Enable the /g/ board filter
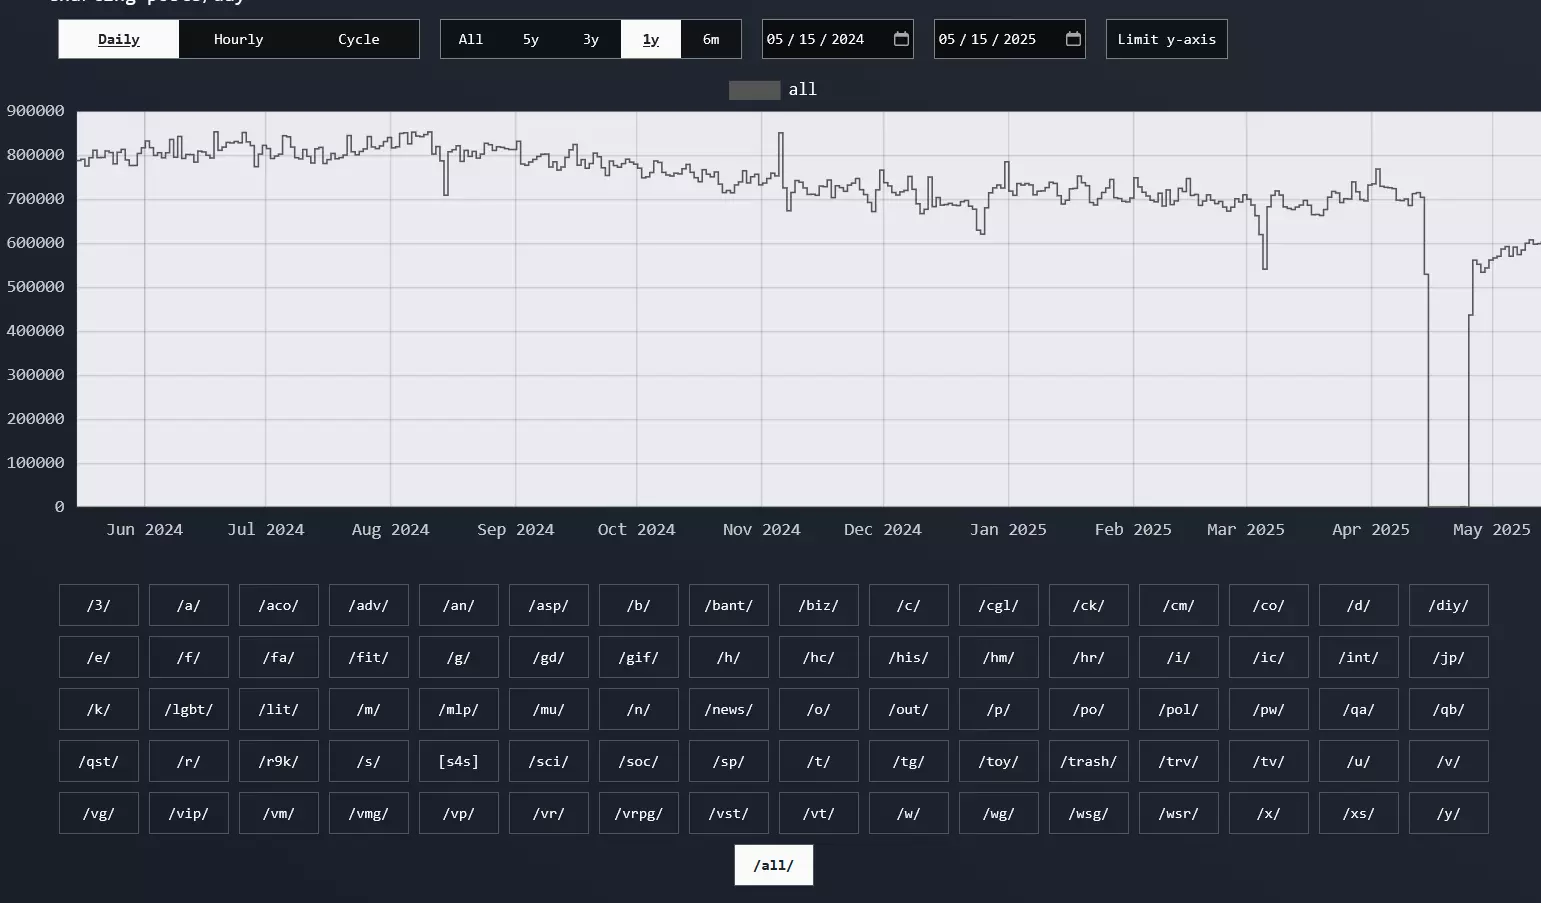The image size is (1541, 903). pyautogui.click(x=459, y=657)
